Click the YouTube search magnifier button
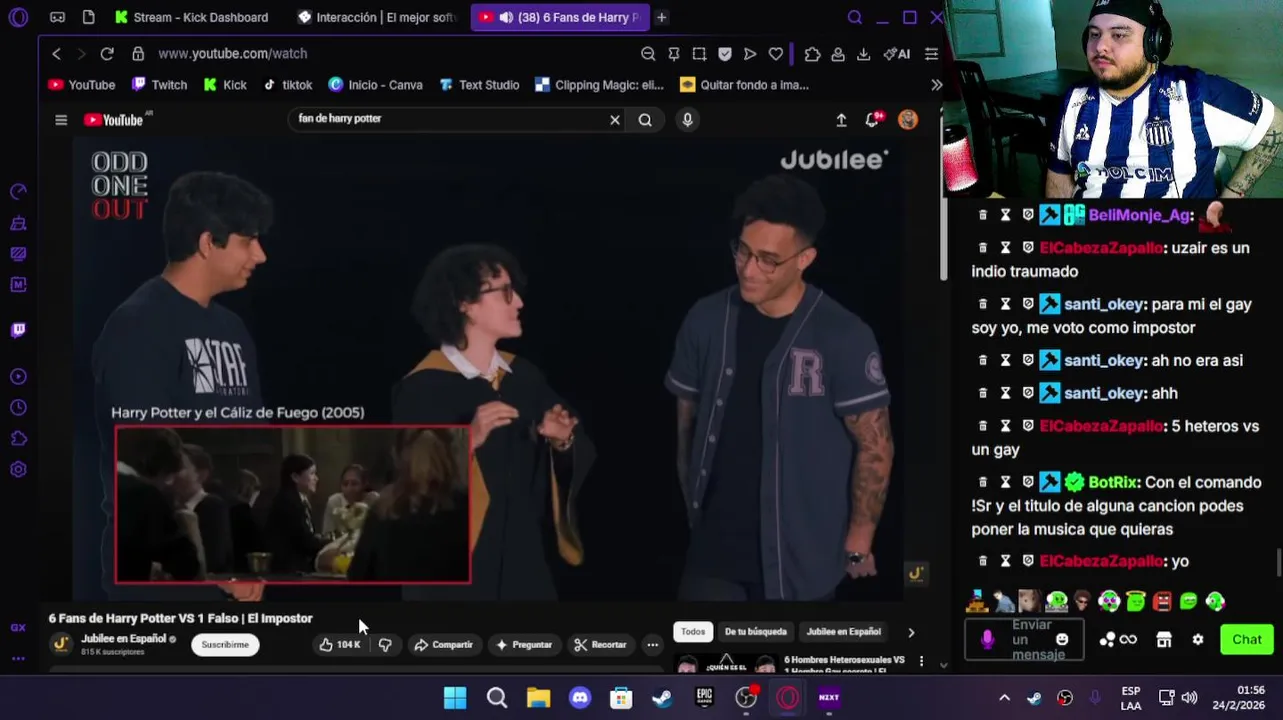 click(645, 120)
